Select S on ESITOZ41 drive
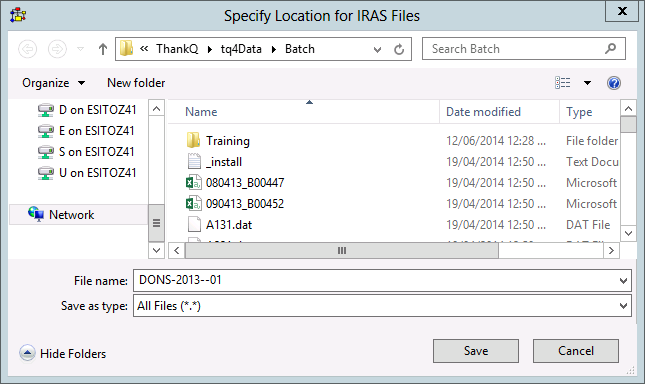The image size is (645, 384). 86,152
